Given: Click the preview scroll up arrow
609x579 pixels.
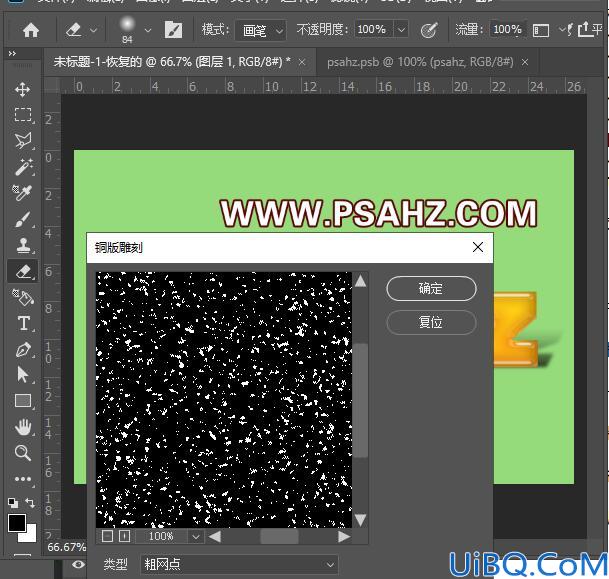Looking at the screenshot, I should (x=360, y=281).
